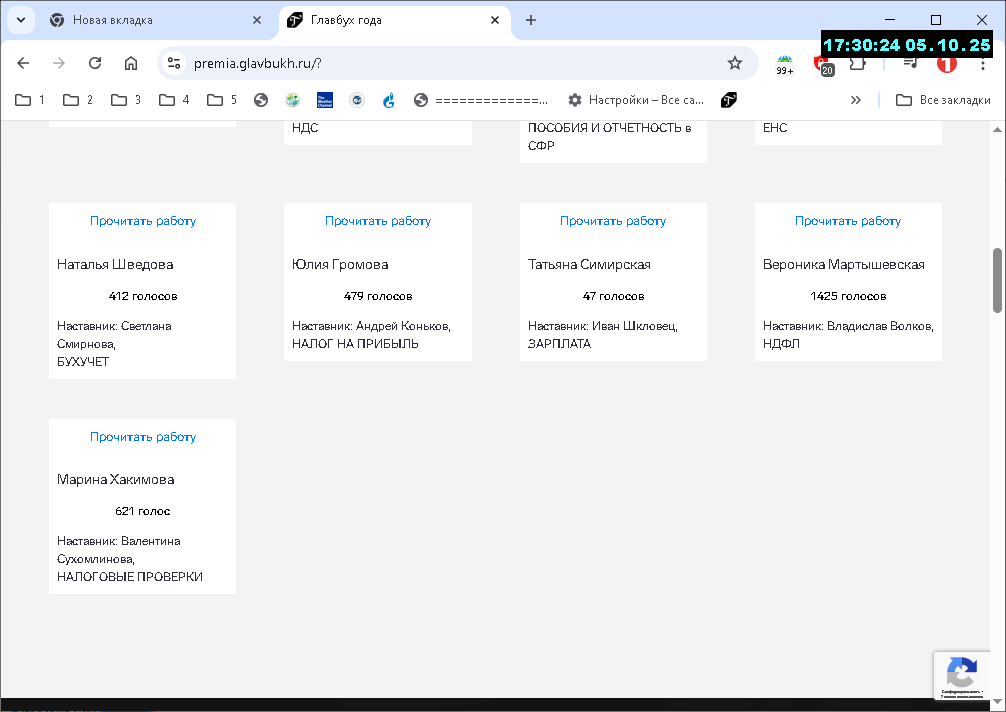Close the Главбух года tab
The height and width of the screenshot is (712, 1006).
click(x=495, y=20)
